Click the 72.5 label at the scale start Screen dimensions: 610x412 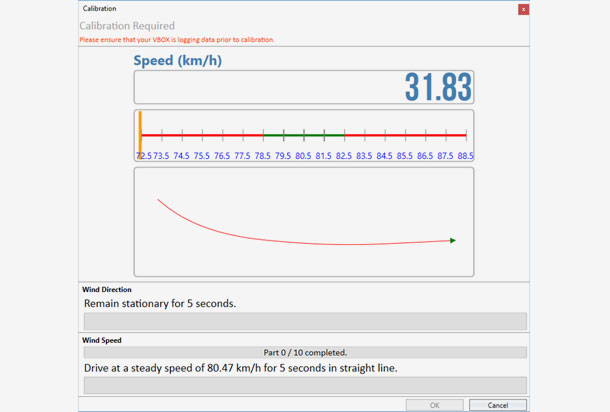click(144, 156)
